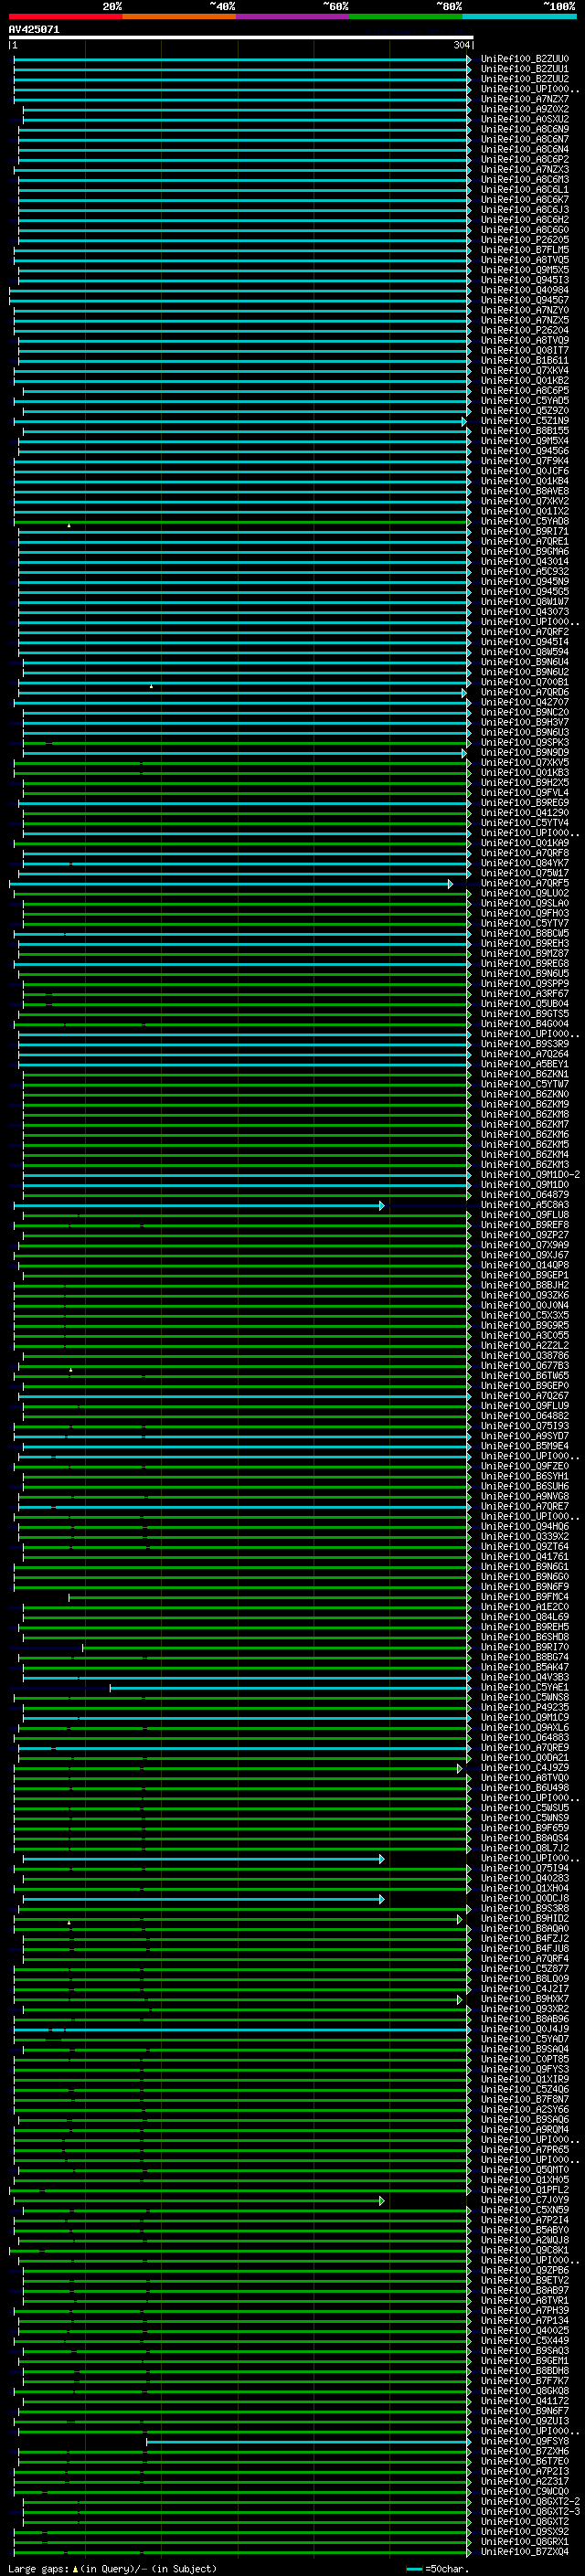Select hit label UniRef100_B9RI71

[525, 531]
